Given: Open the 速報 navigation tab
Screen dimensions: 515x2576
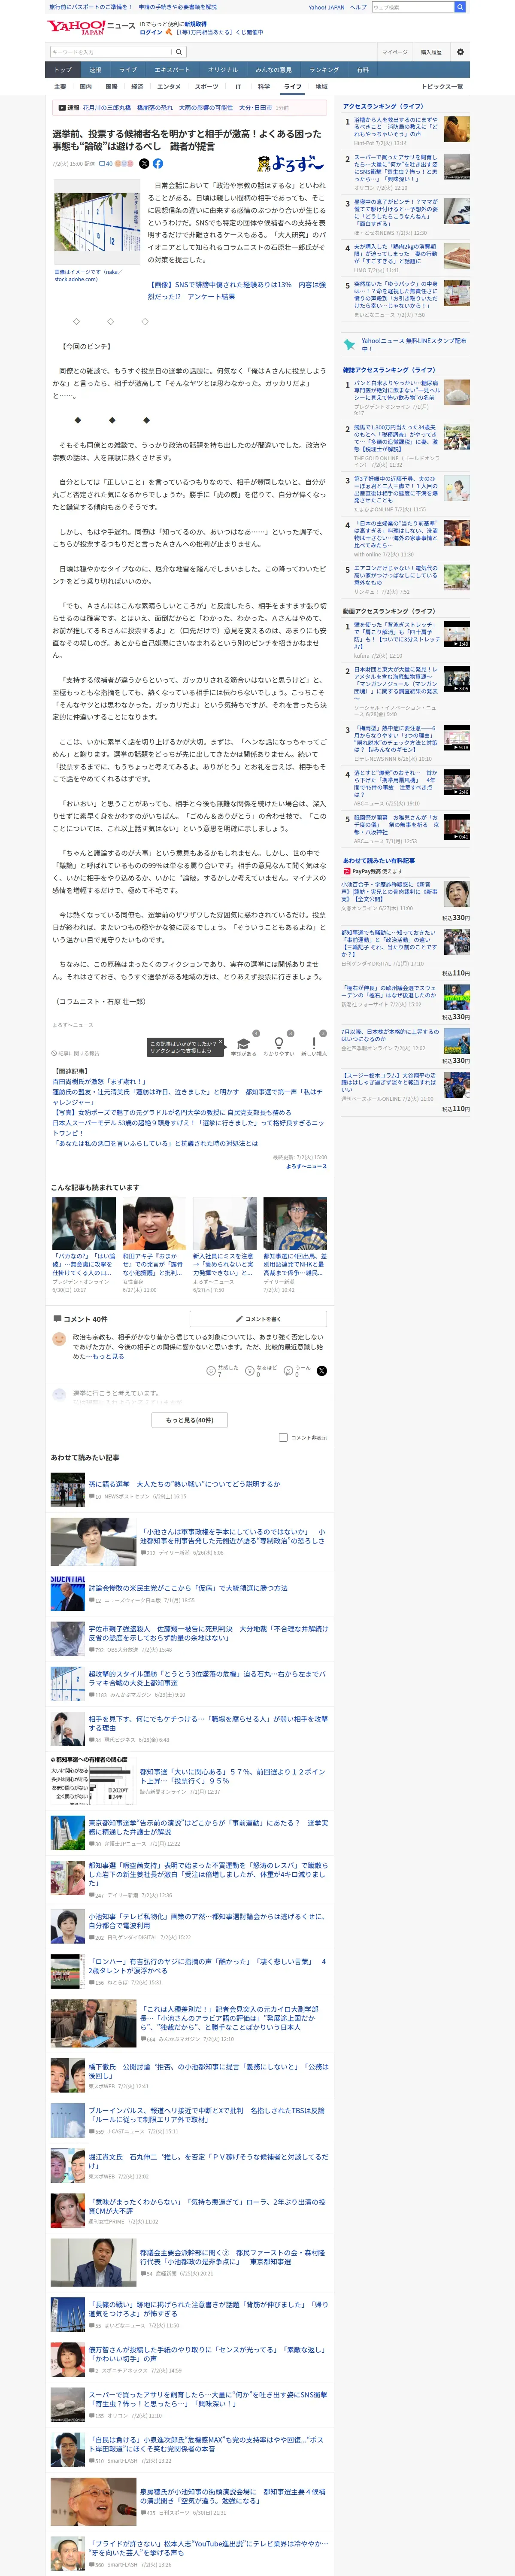Looking at the screenshot, I should pos(95,70).
